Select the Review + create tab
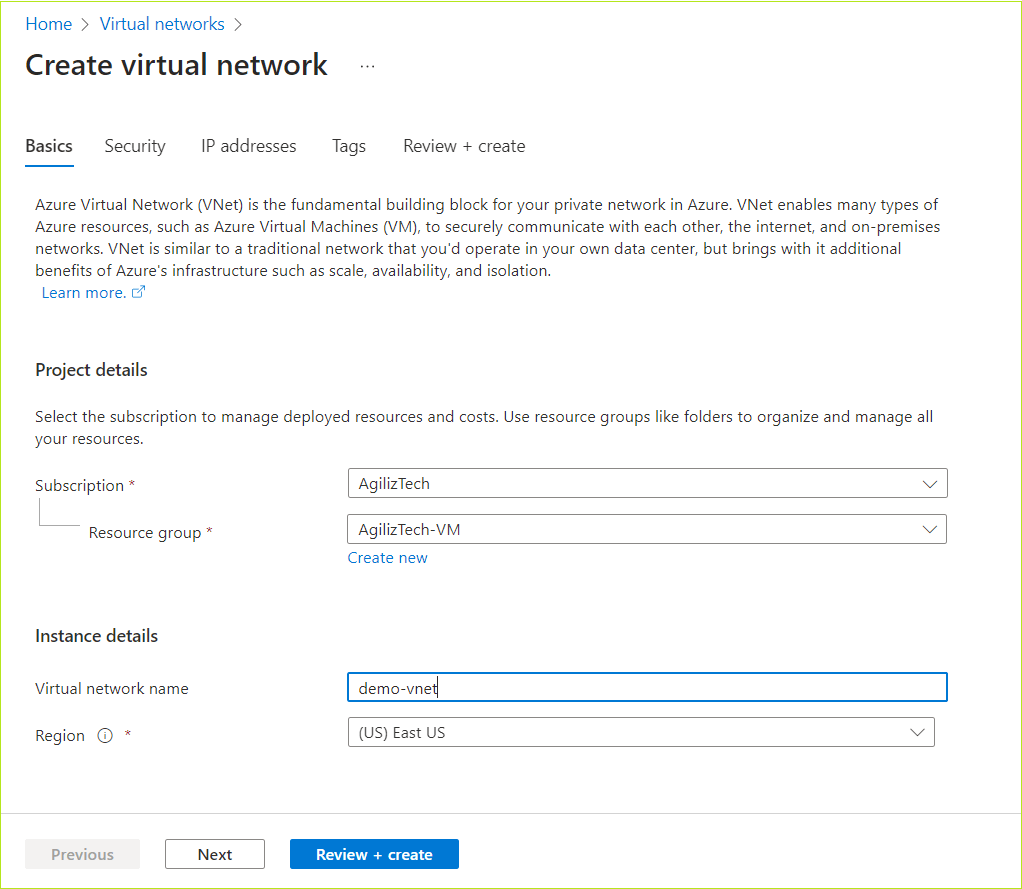The image size is (1022, 889). (463, 146)
